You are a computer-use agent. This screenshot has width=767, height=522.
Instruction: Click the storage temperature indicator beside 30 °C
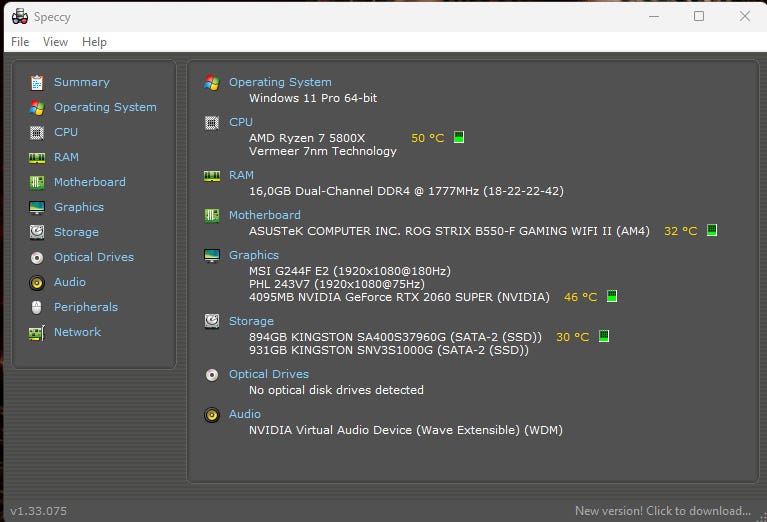coord(604,336)
